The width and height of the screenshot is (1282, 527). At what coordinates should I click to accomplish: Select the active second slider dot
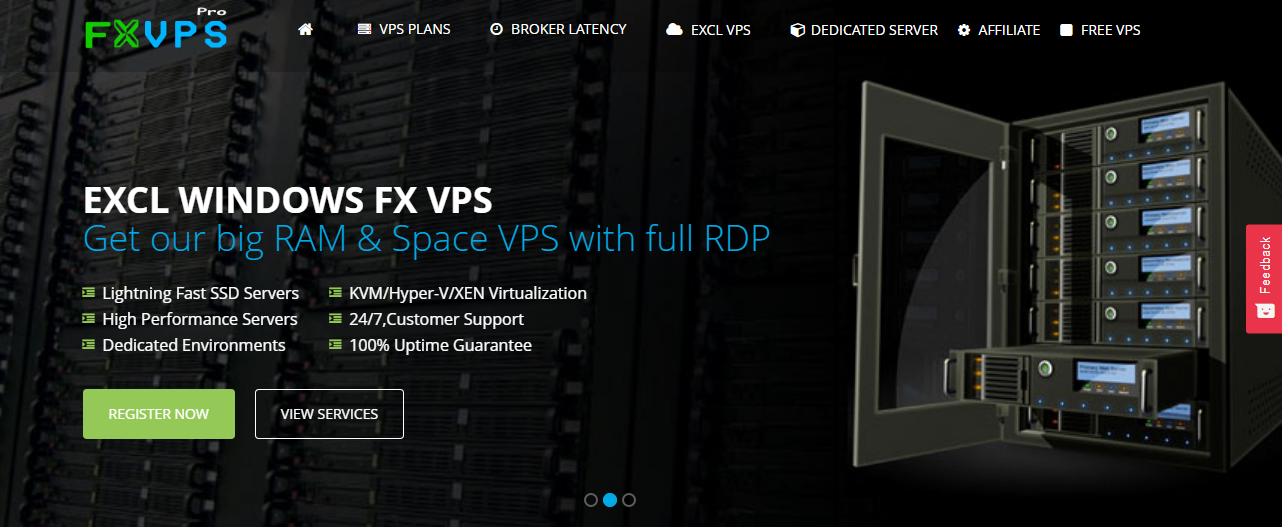(610, 500)
